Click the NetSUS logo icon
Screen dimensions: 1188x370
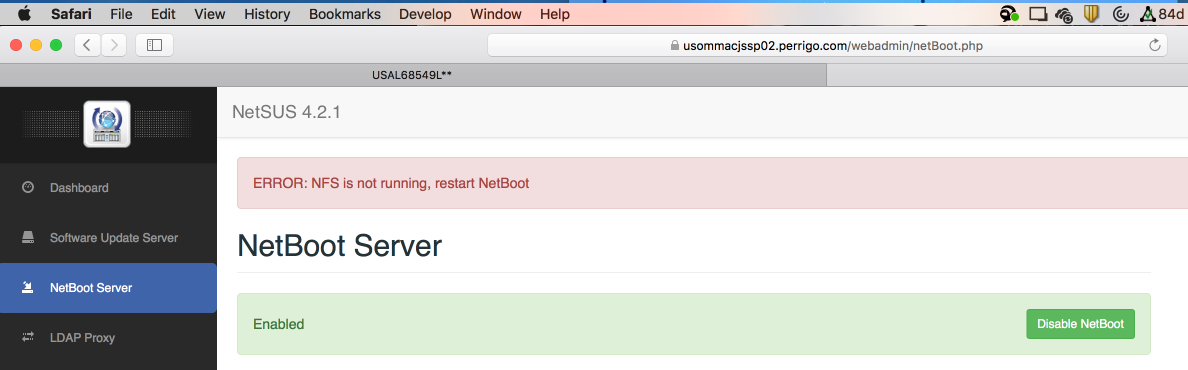pyautogui.click(x=108, y=124)
